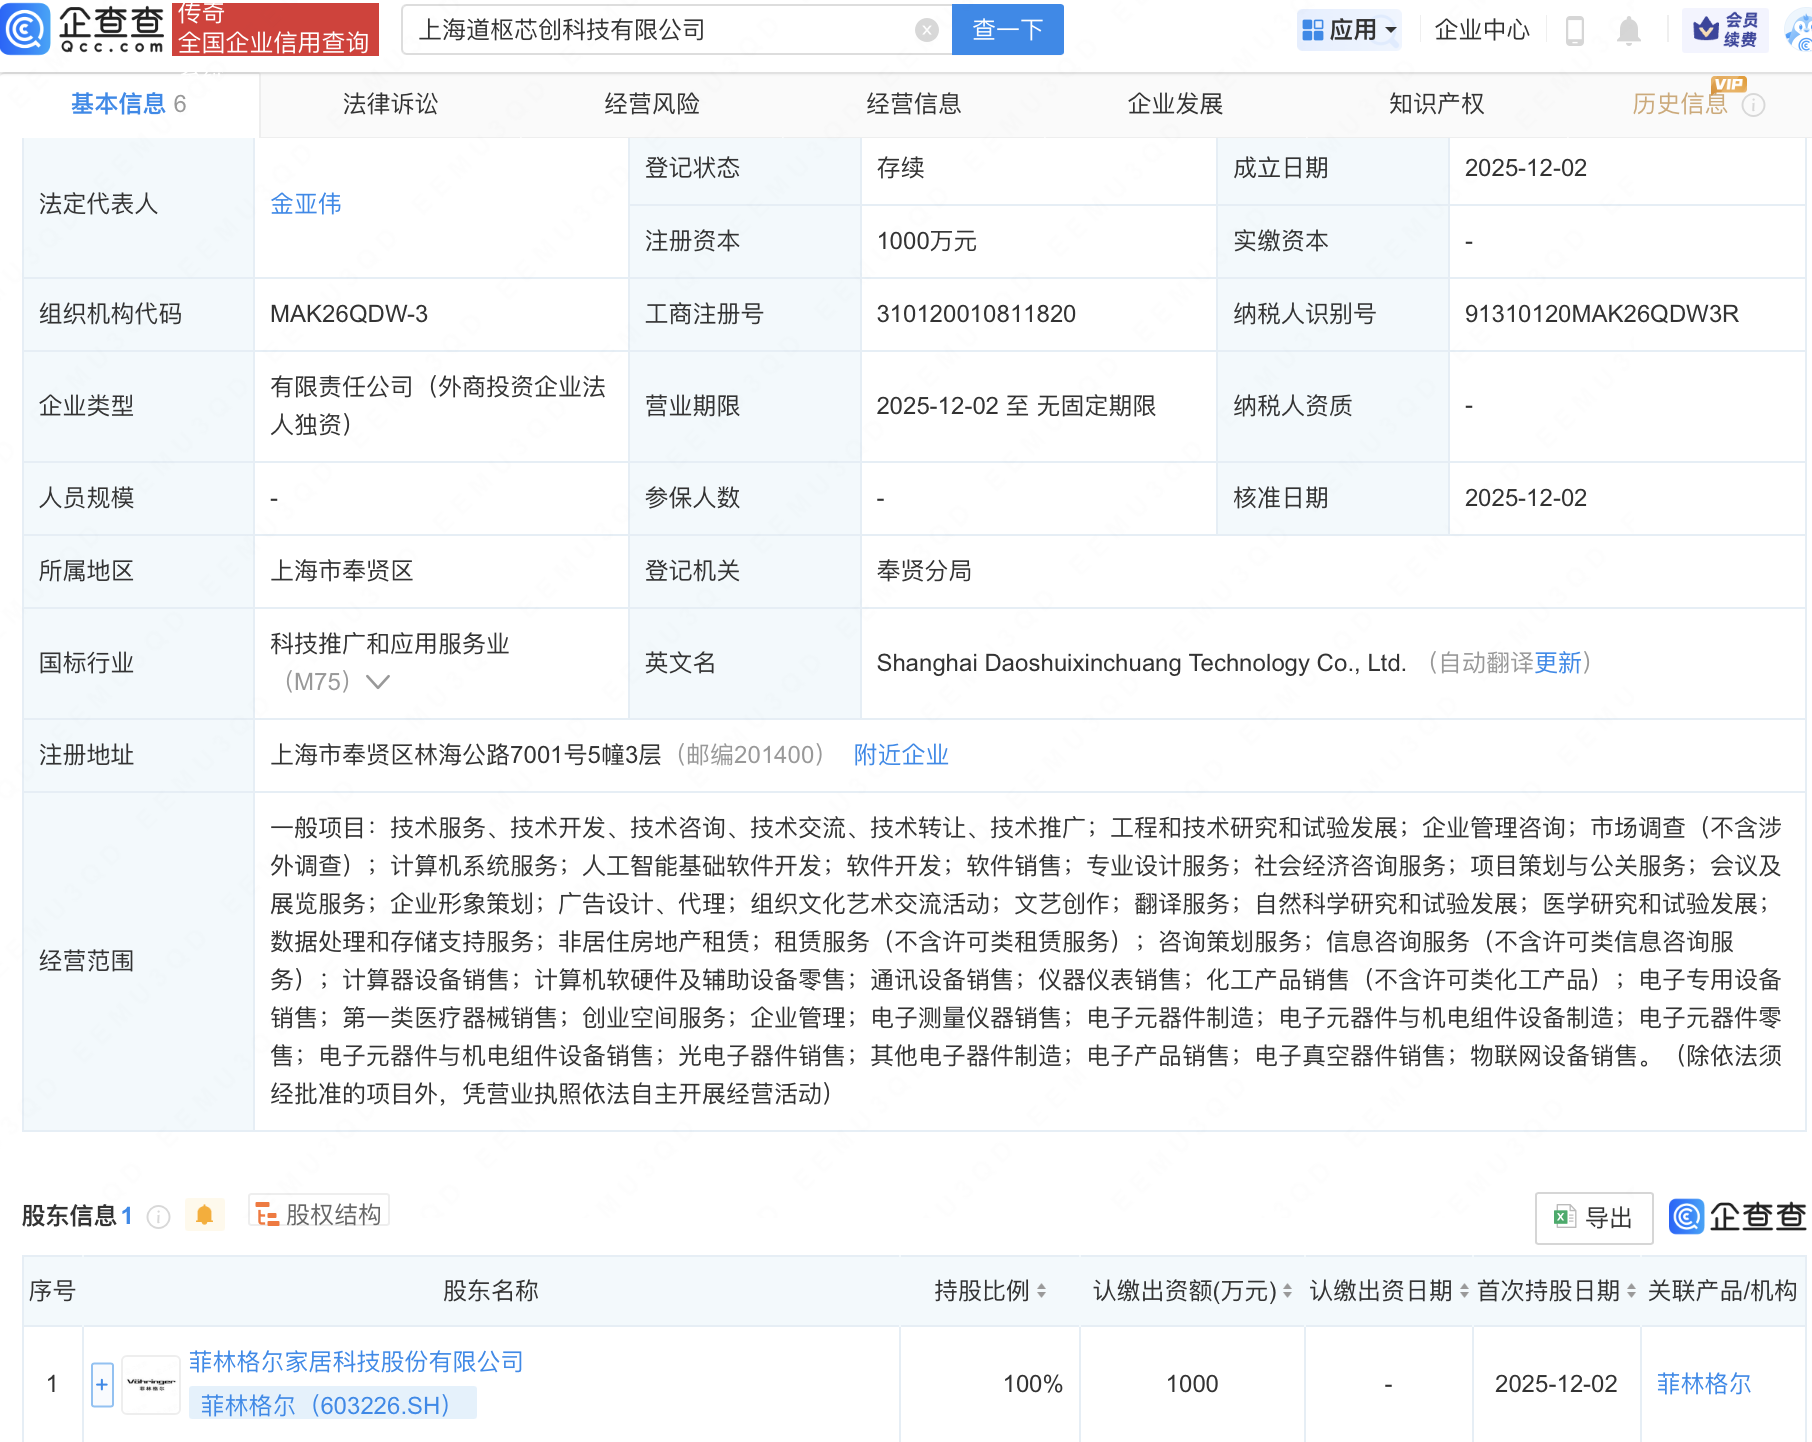Click the bell alert icon beside 股东信息
The image size is (1812, 1442).
(x=205, y=1215)
